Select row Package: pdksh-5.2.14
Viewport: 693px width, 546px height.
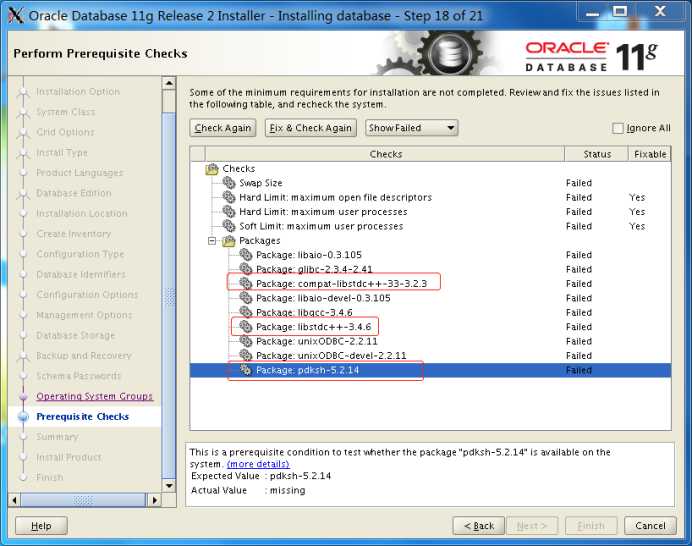click(x=430, y=370)
